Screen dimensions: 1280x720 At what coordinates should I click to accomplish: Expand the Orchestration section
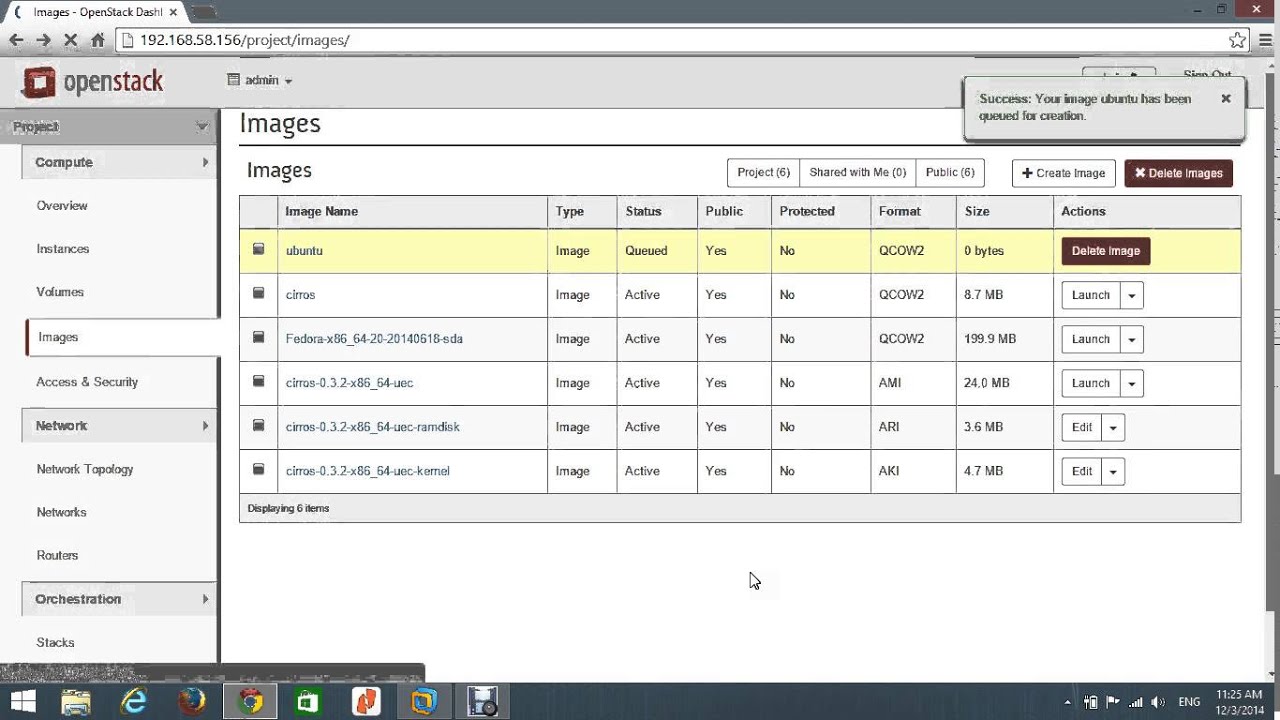click(118, 599)
